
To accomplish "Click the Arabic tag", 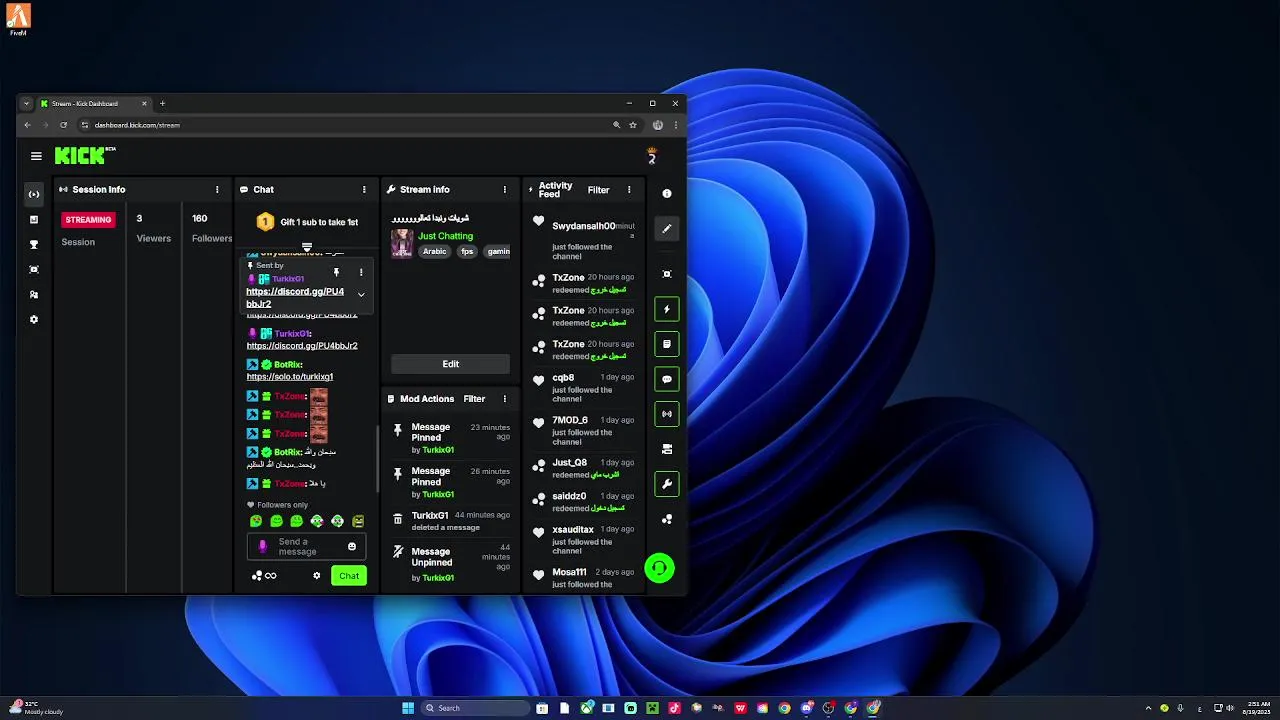I will click(434, 252).
